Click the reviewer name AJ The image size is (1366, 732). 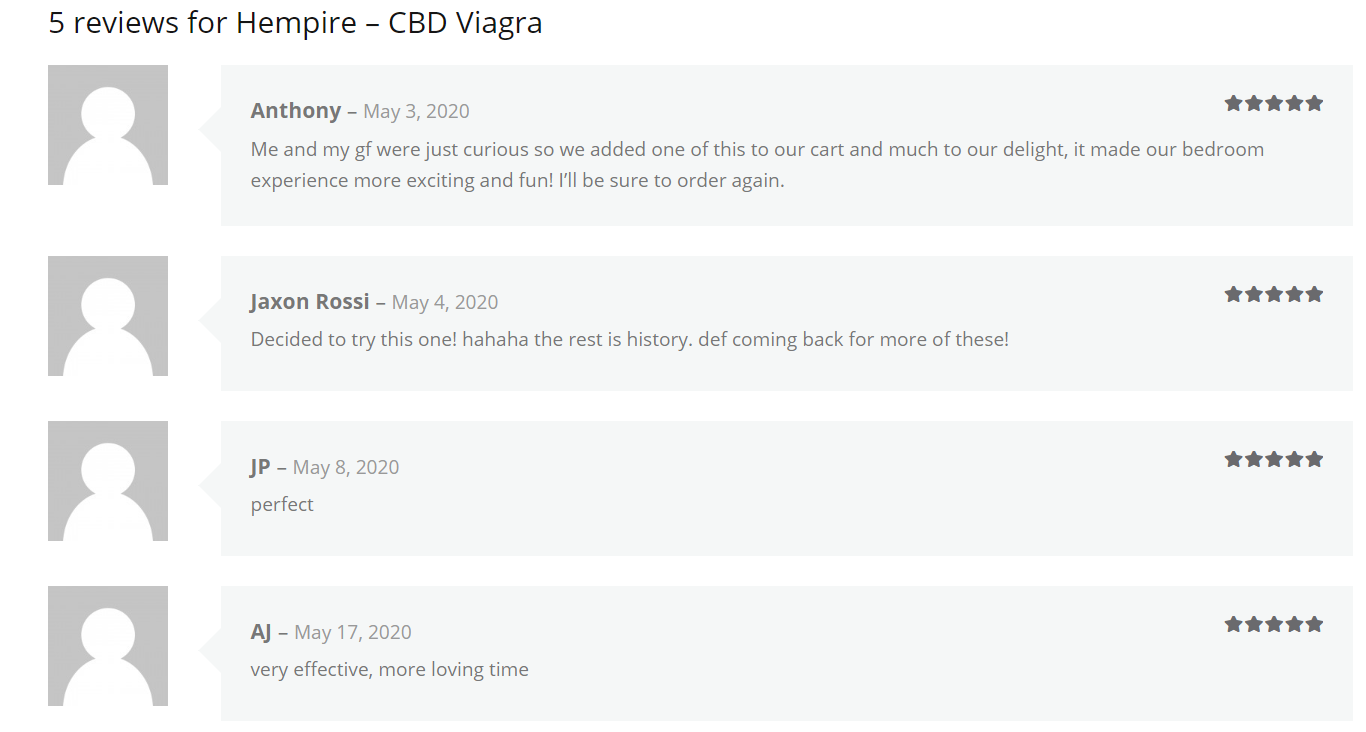click(x=261, y=632)
